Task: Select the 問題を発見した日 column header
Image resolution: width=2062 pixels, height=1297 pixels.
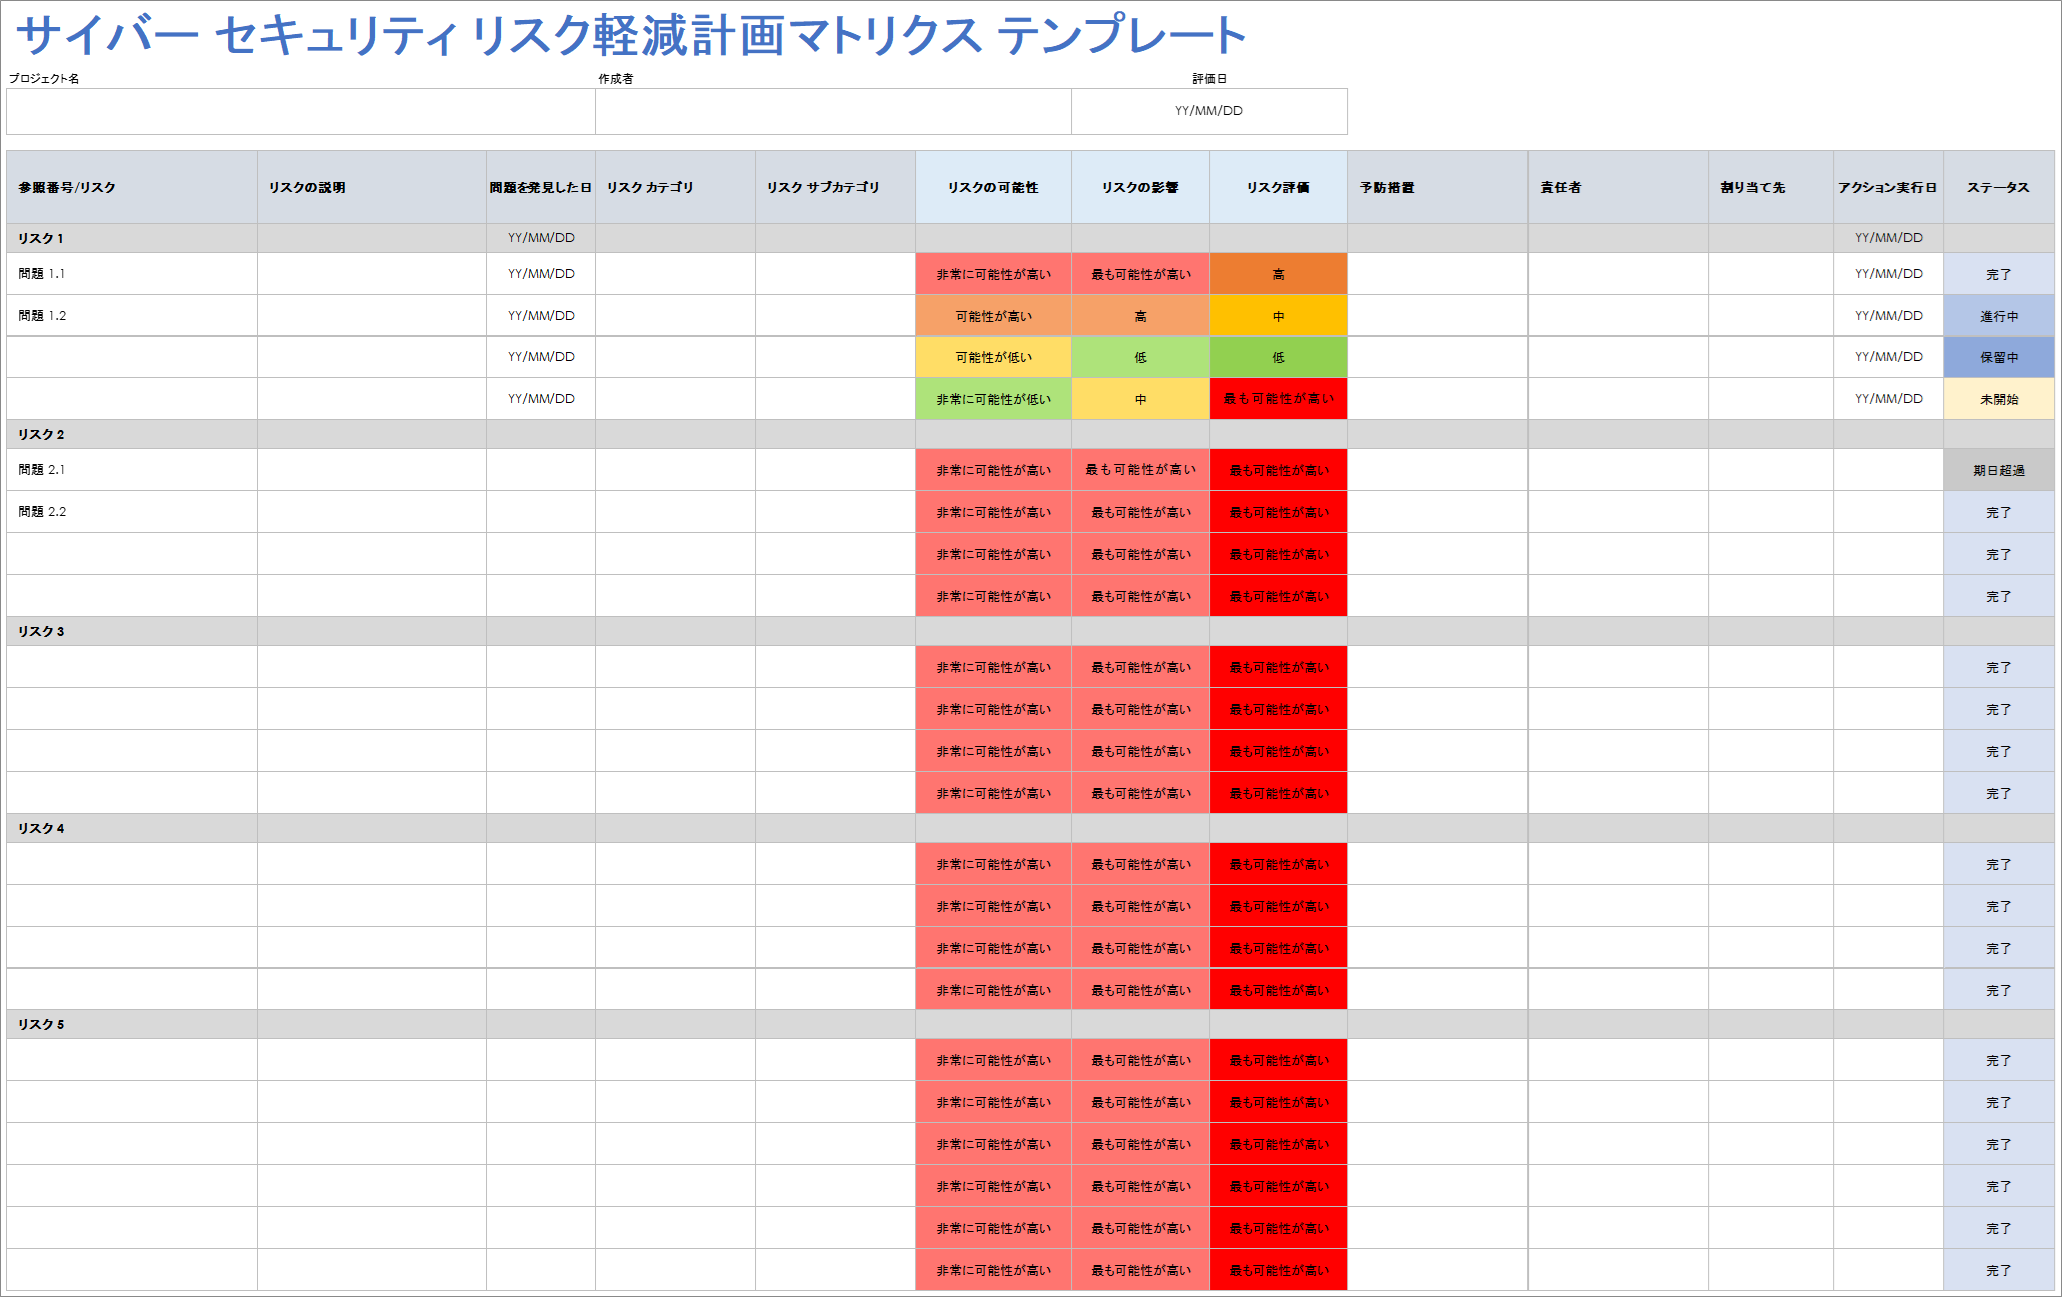Action: pyautogui.click(x=541, y=187)
